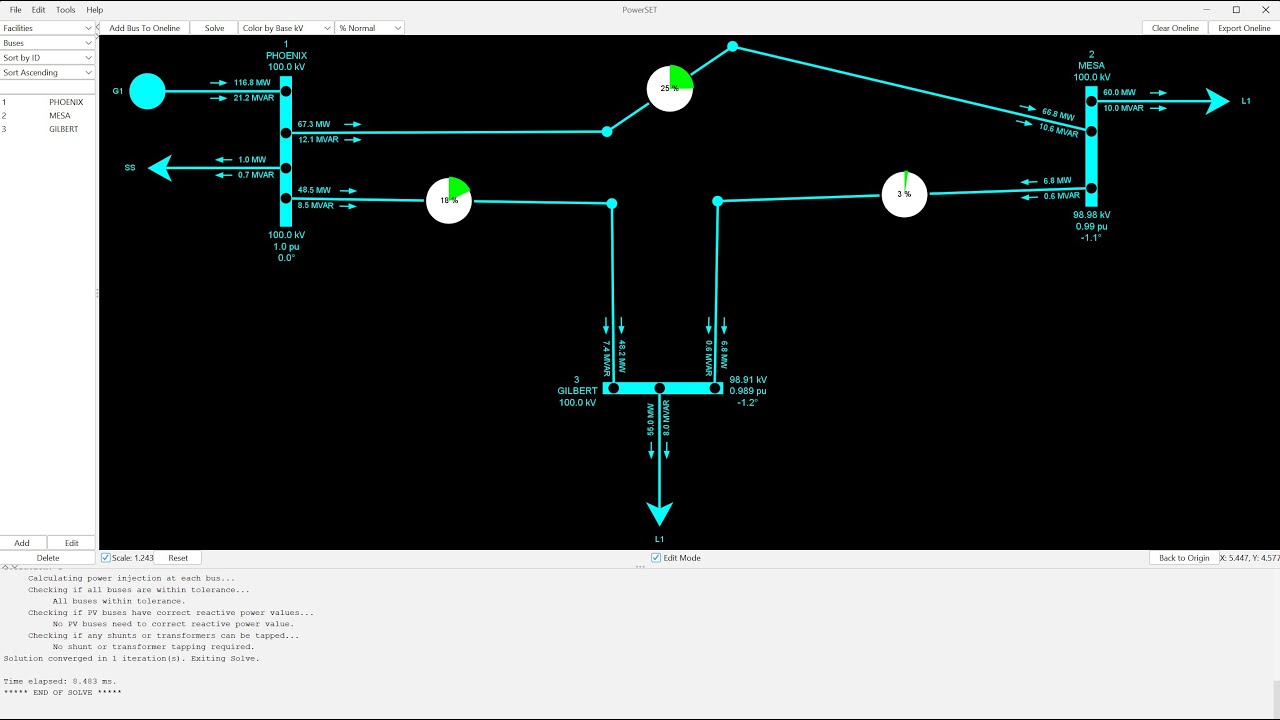Click the bus list filter input field
This screenshot has height=720, width=1280.
[48, 88]
